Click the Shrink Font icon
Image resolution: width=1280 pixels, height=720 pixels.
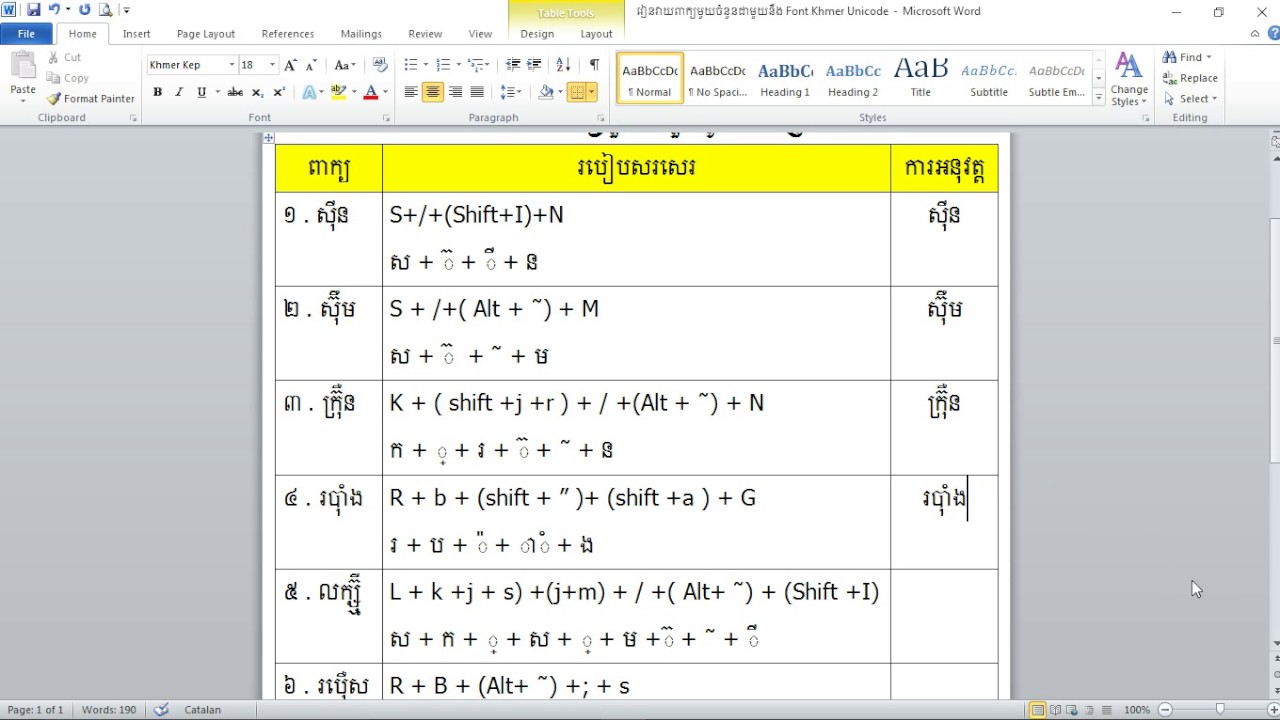(x=313, y=65)
